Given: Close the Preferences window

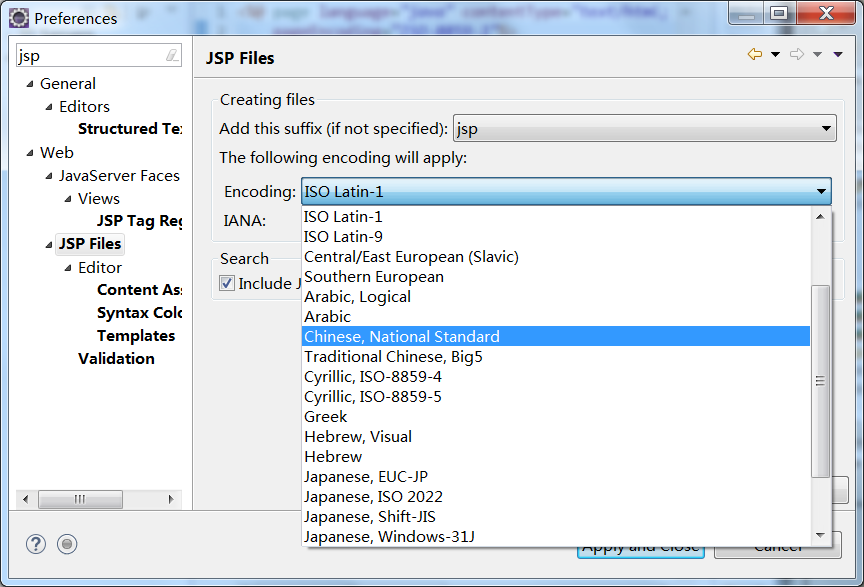Looking at the screenshot, I should 825,13.
